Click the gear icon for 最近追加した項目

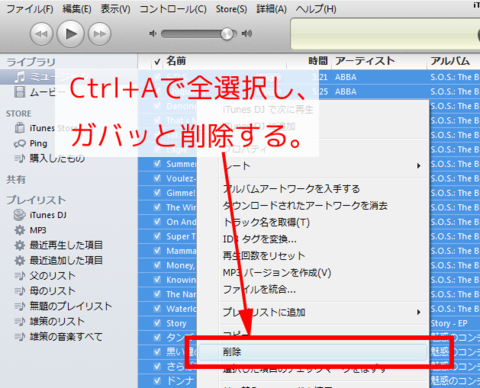coord(20,261)
